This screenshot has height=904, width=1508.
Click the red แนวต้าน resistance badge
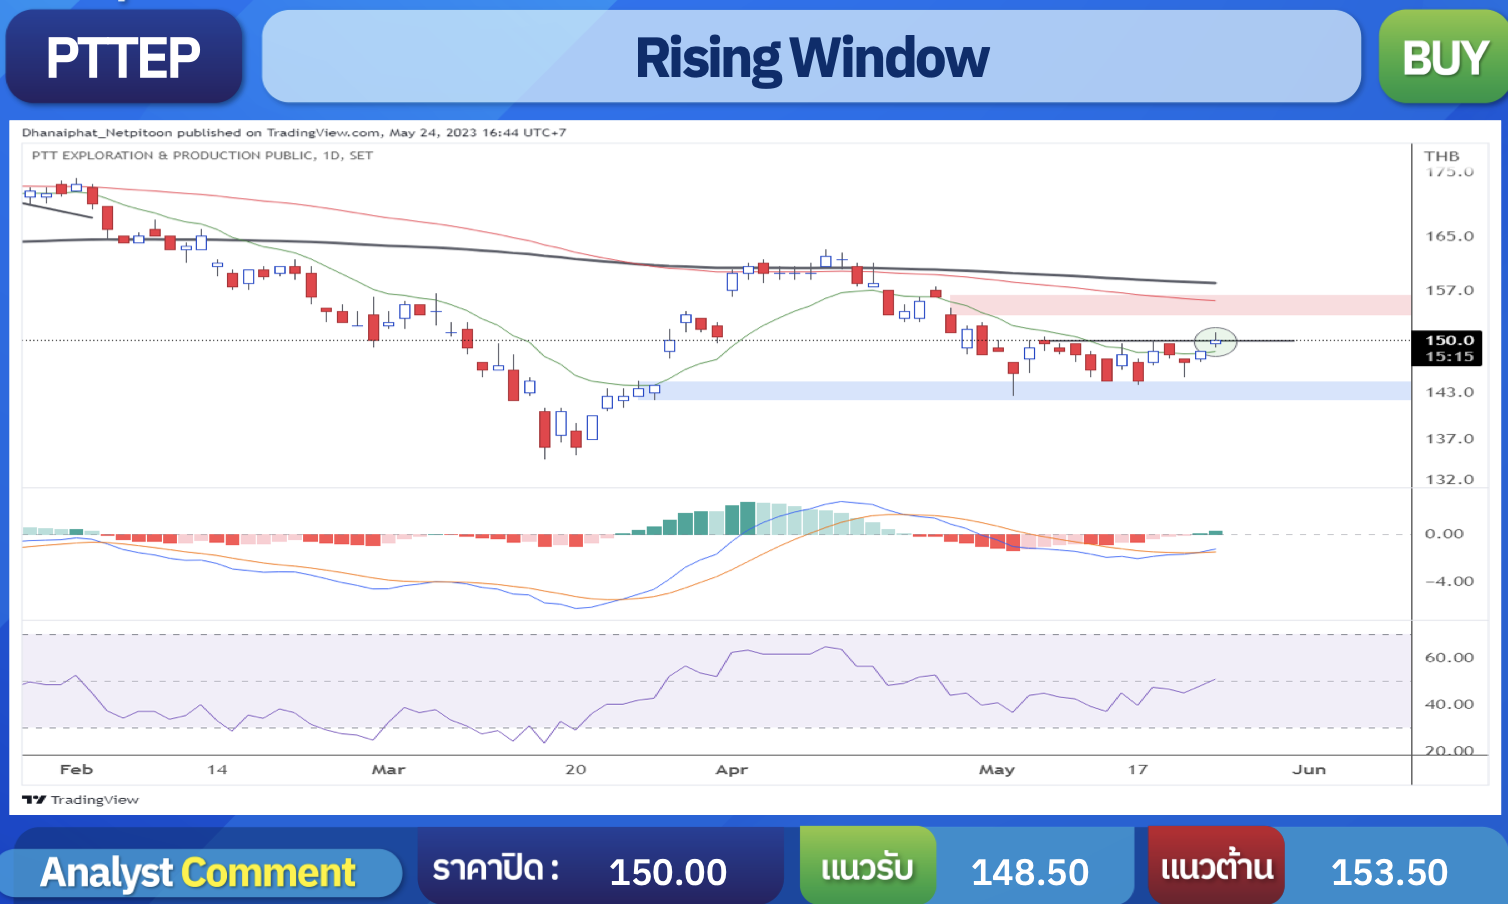1216,866
